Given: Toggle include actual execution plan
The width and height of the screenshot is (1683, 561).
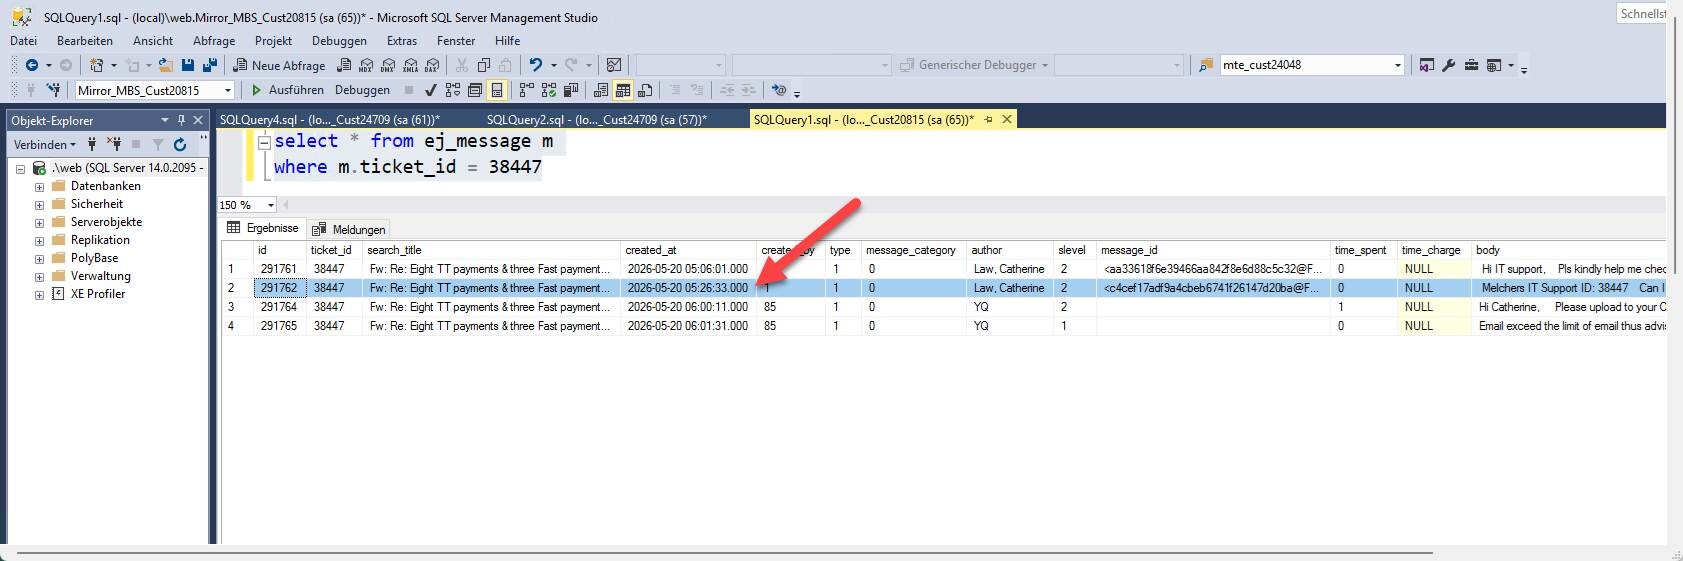Looking at the screenshot, I should 526,90.
